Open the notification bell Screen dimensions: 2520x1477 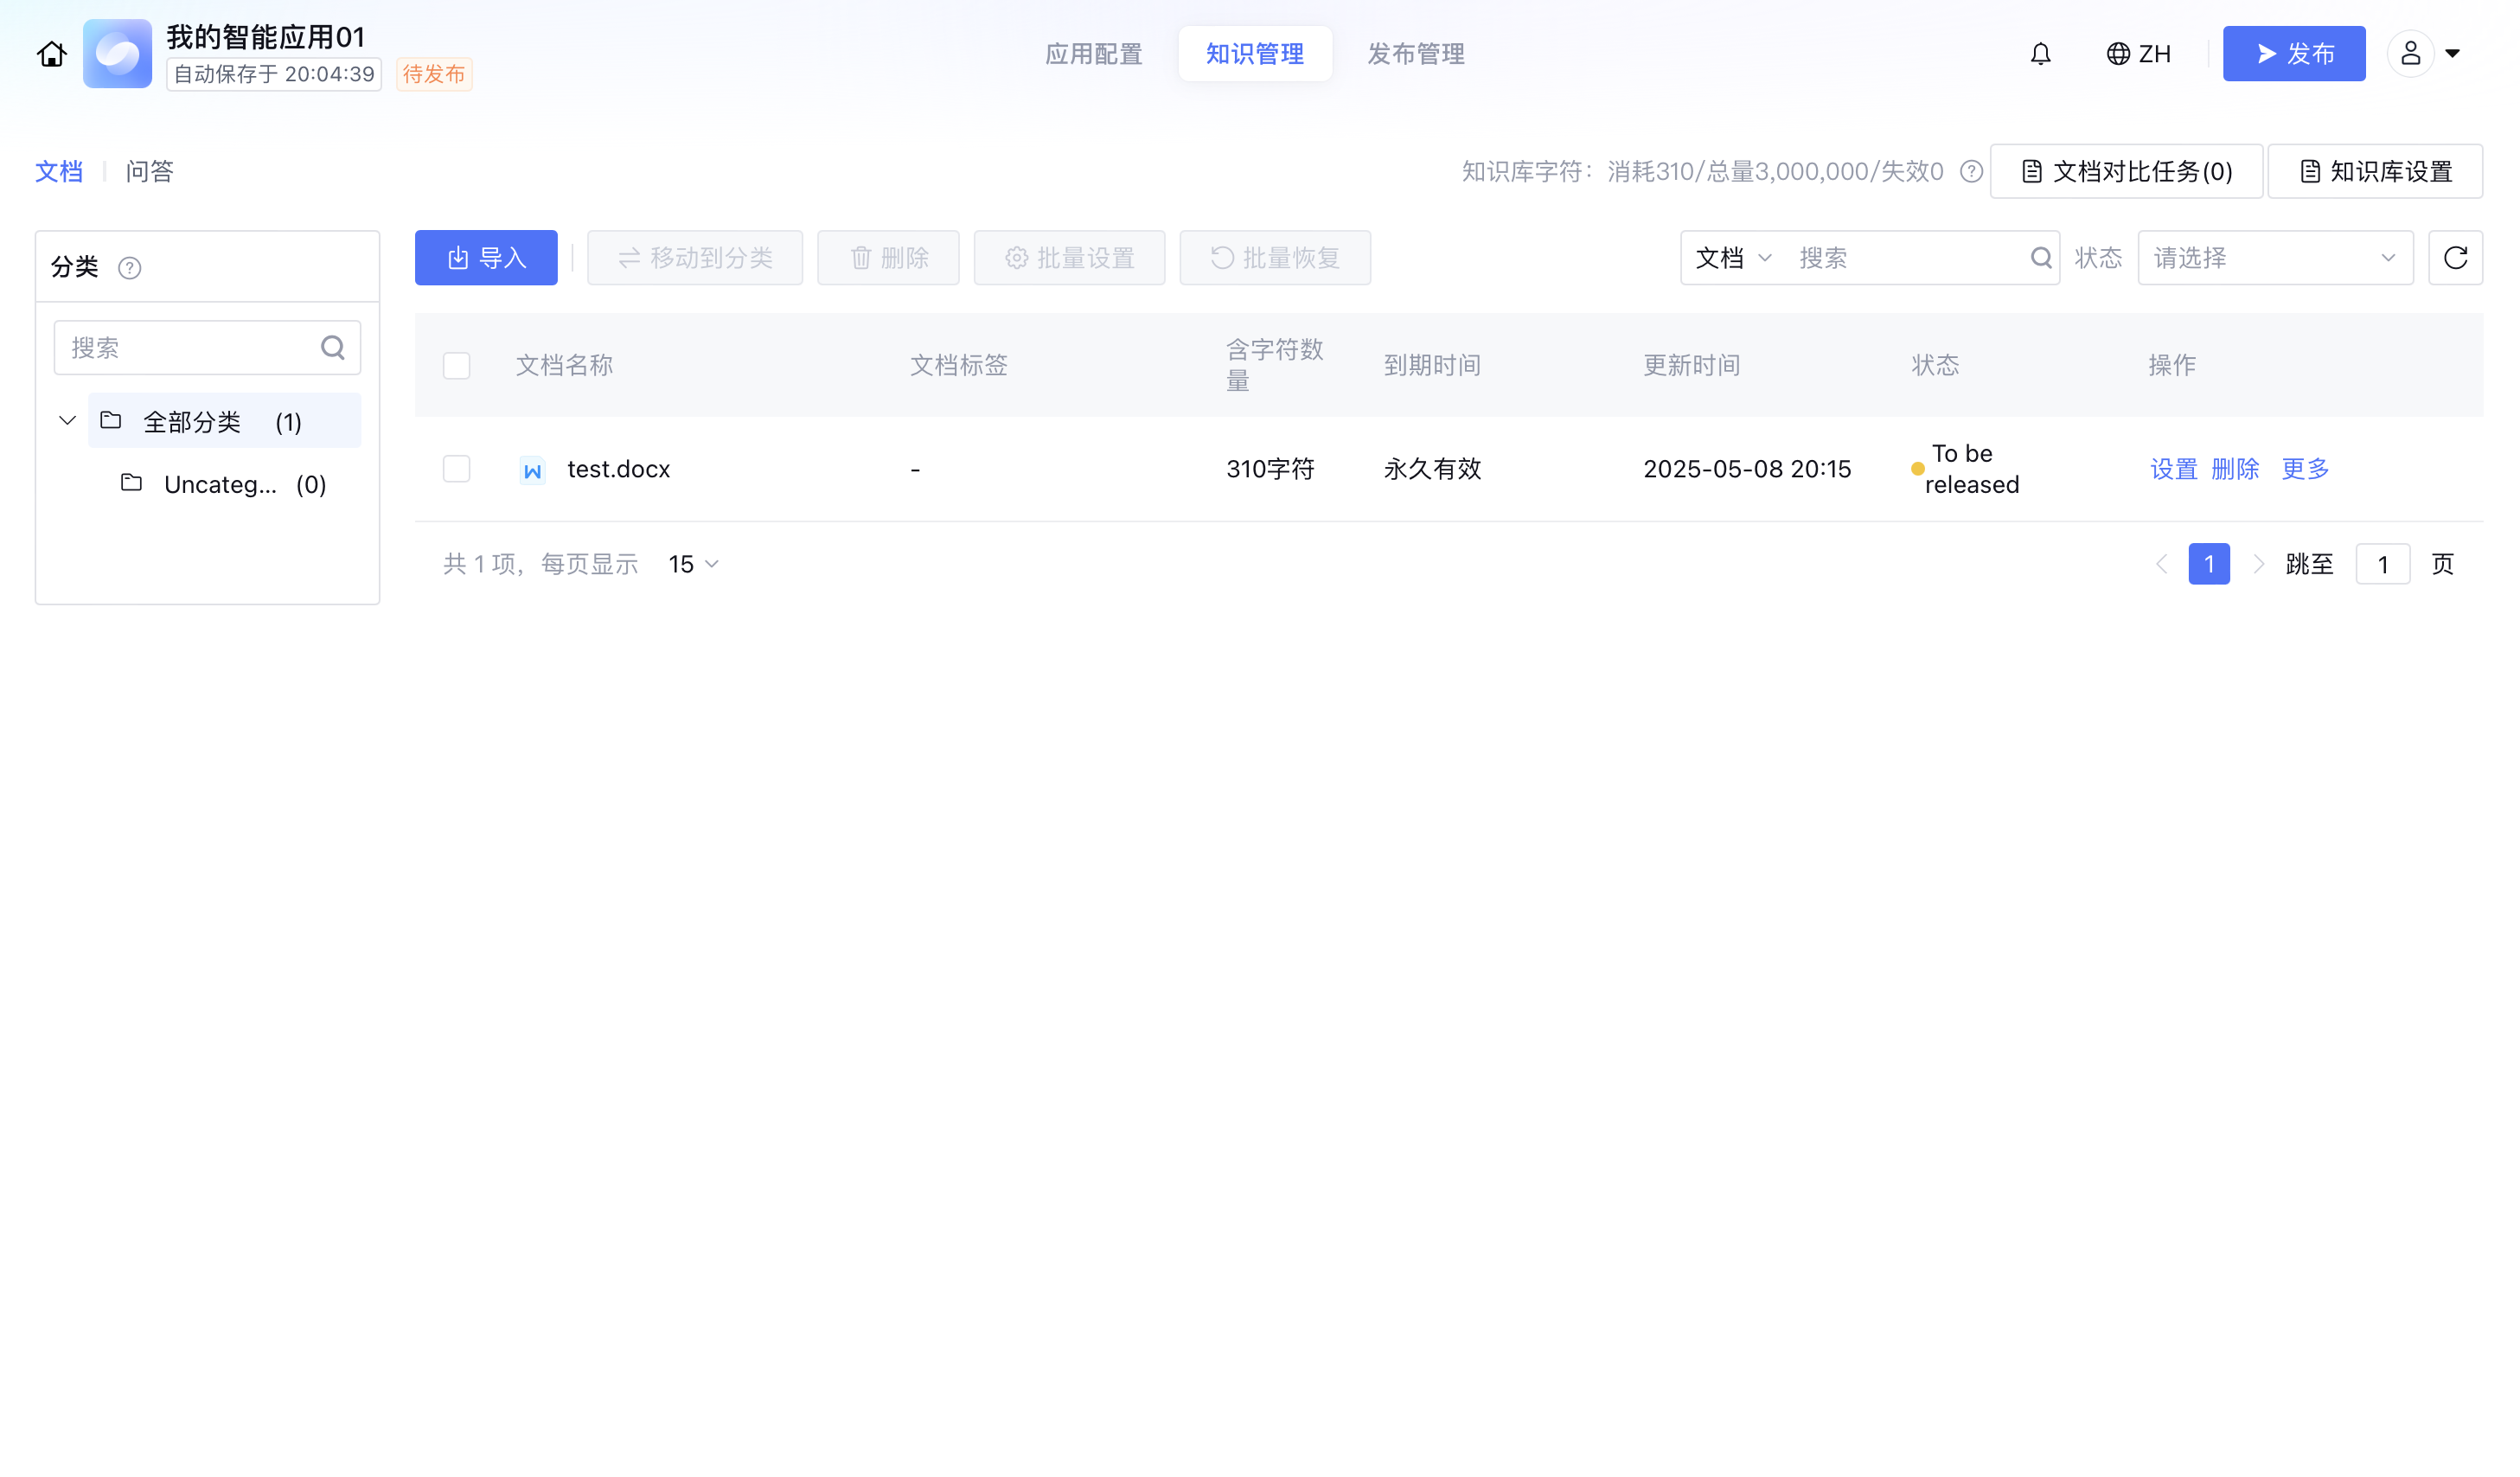coord(2040,54)
